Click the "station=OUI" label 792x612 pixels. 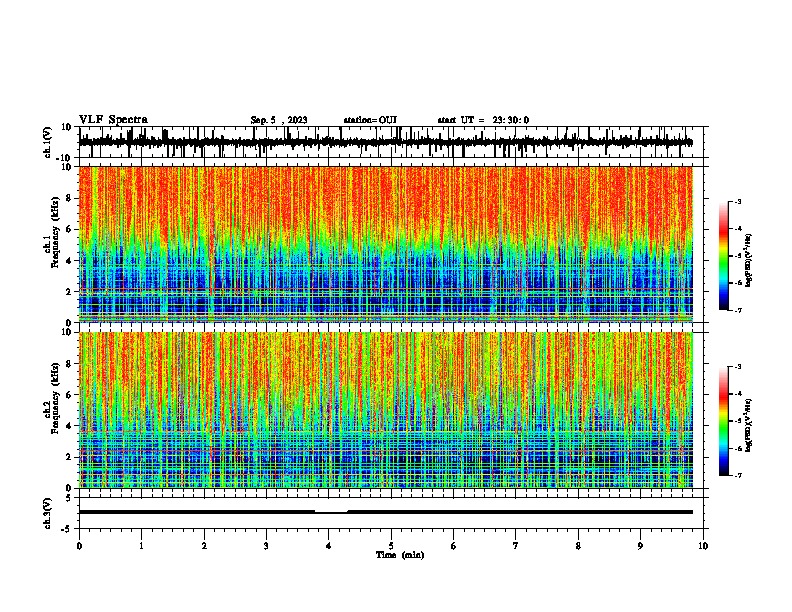point(370,120)
